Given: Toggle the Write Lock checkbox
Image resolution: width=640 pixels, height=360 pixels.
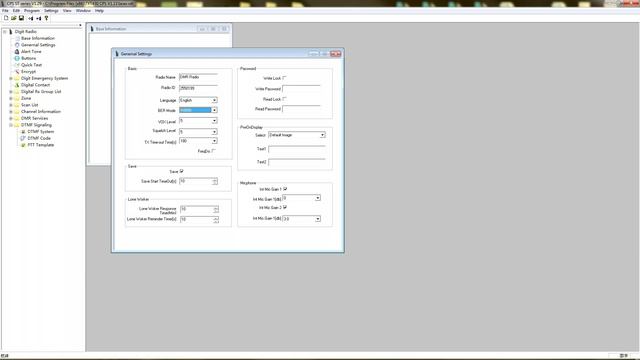Looking at the screenshot, I should click(x=284, y=78).
